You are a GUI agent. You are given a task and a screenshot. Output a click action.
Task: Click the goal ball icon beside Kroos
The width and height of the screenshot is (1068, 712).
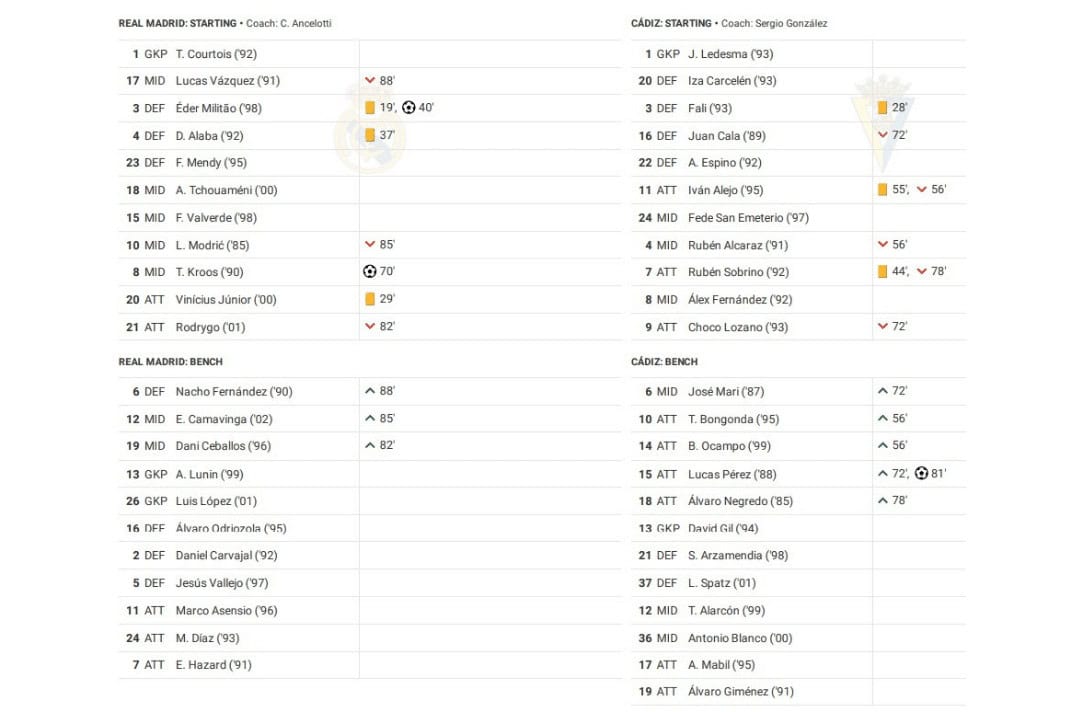click(369, 271)
